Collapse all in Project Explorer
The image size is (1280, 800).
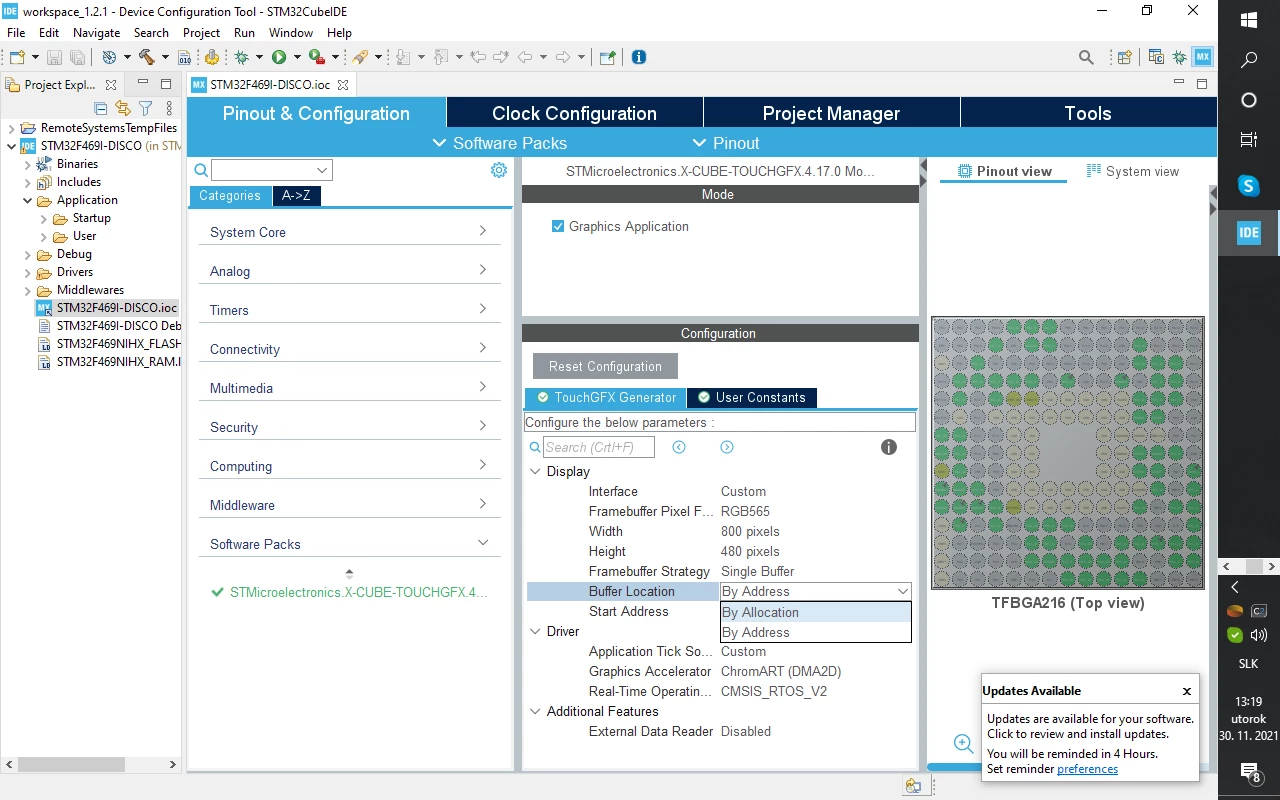pos(101,108)
